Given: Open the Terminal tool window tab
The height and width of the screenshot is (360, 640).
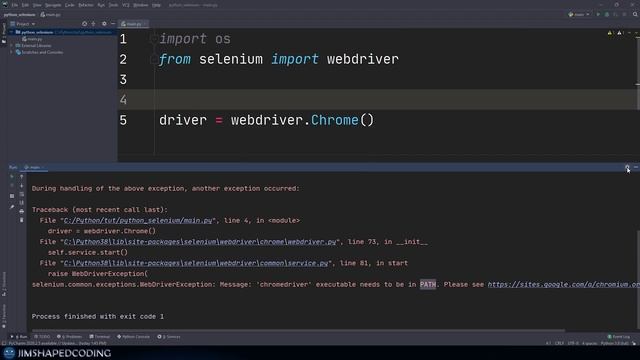Looking at the screenshot, I should (100, 337).
